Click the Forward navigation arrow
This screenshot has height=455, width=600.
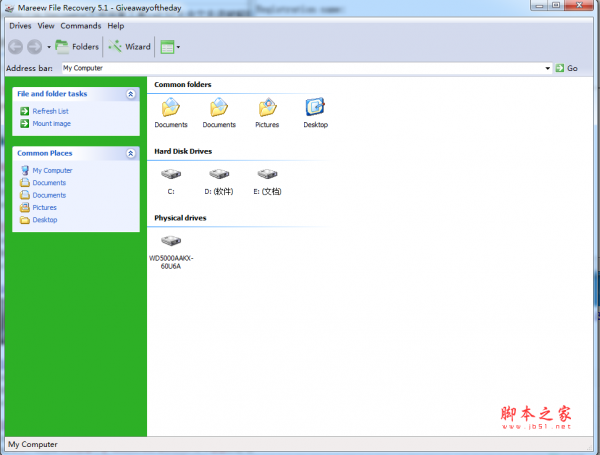[x=34, y=47]
